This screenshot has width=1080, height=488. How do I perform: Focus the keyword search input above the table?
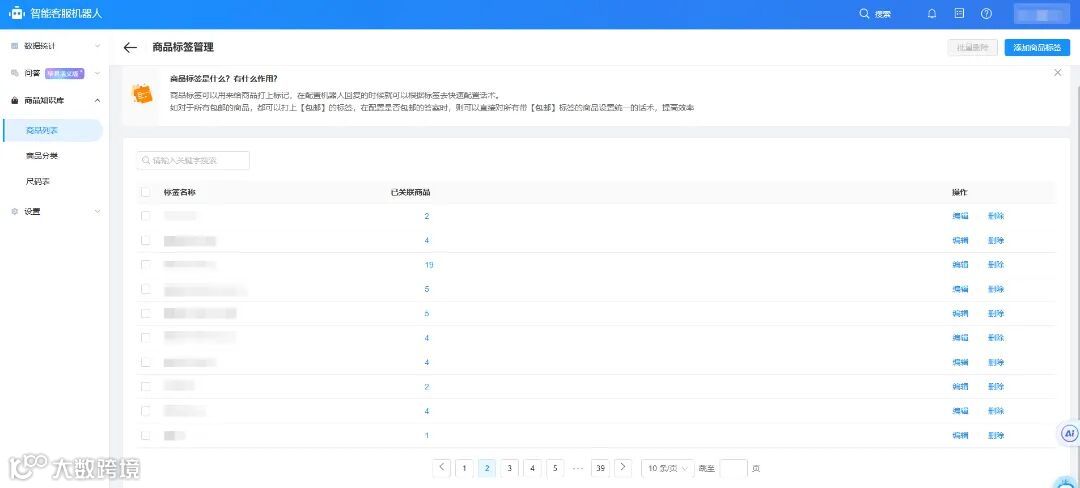tap(193, 160)
